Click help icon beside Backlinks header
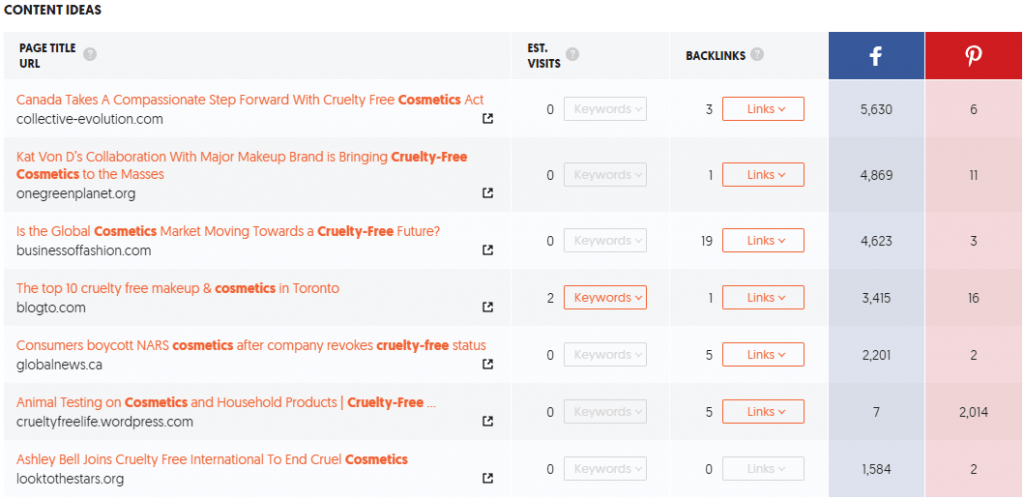1024x499 pixels. point(757,54)
